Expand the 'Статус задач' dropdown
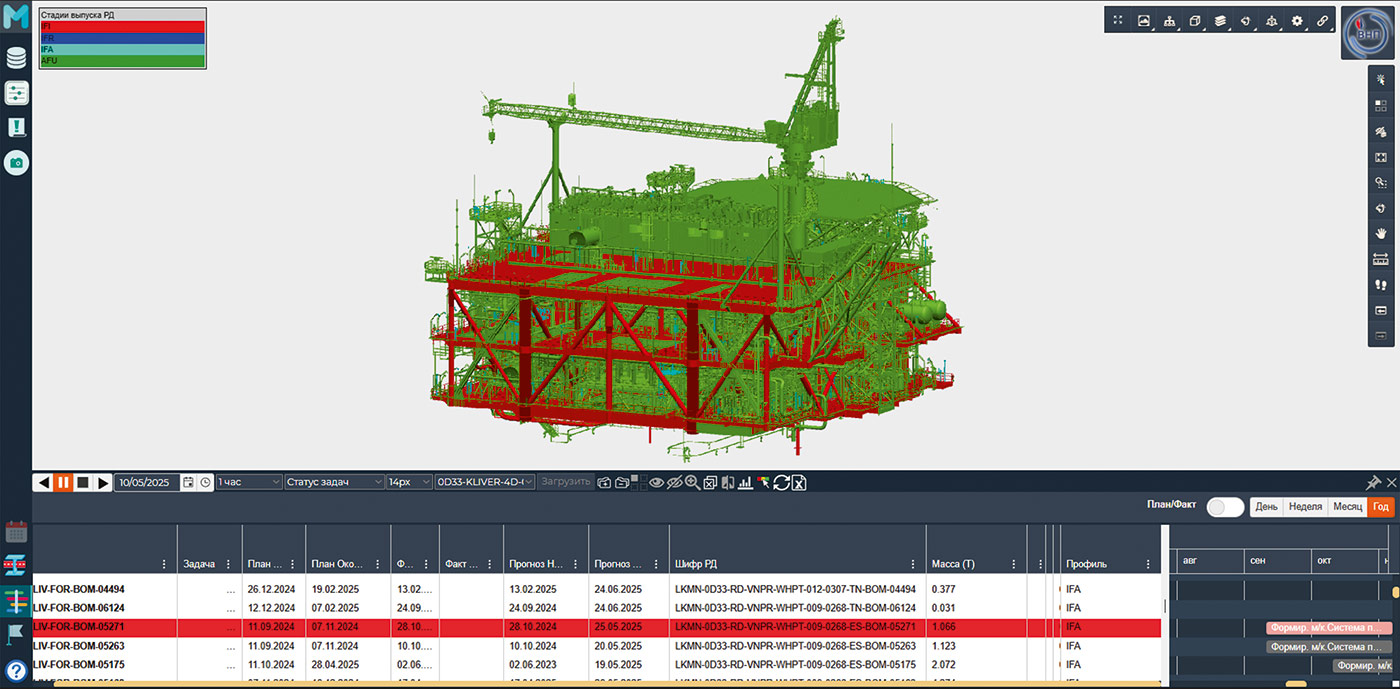Image resolution: width=1400 pixels, height=689 pixels. (334, 482)
